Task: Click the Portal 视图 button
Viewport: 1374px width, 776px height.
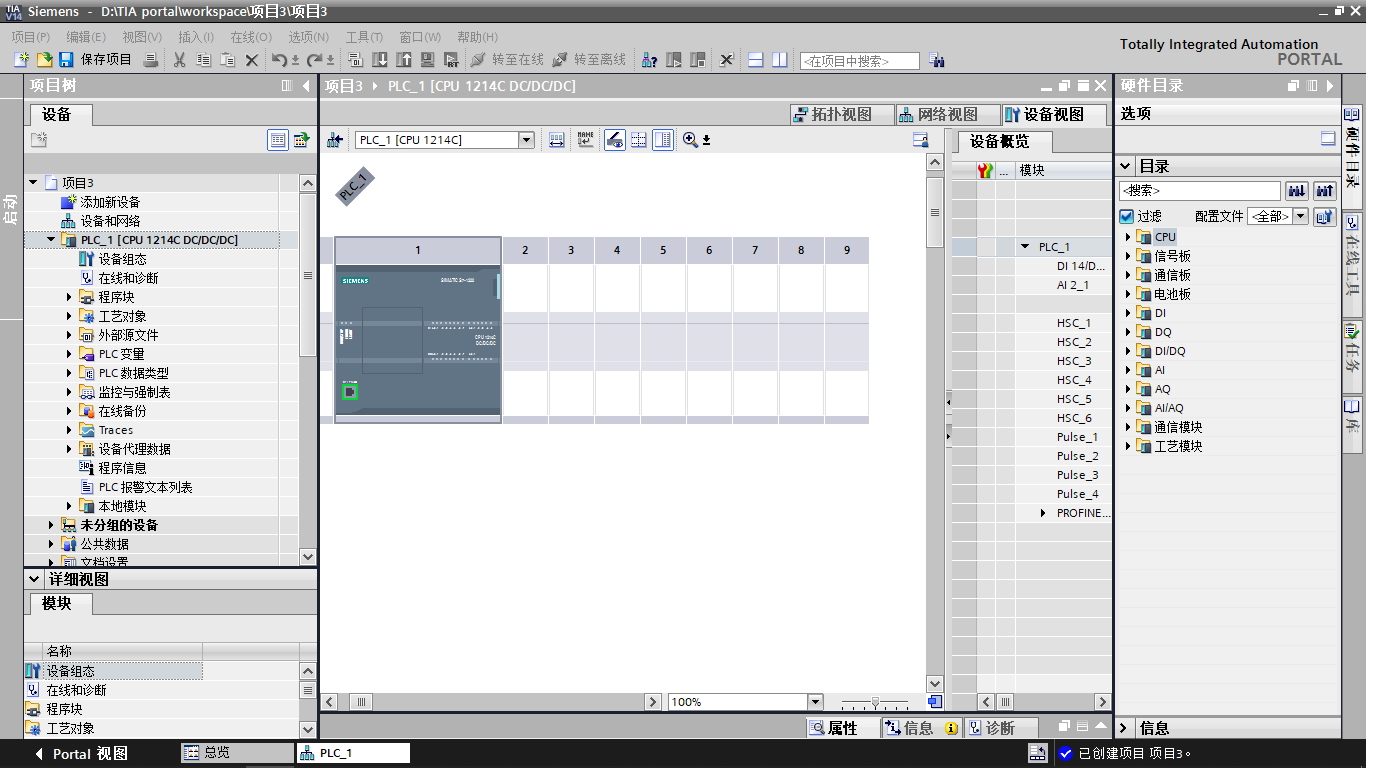Action: [x=81, y=753]
